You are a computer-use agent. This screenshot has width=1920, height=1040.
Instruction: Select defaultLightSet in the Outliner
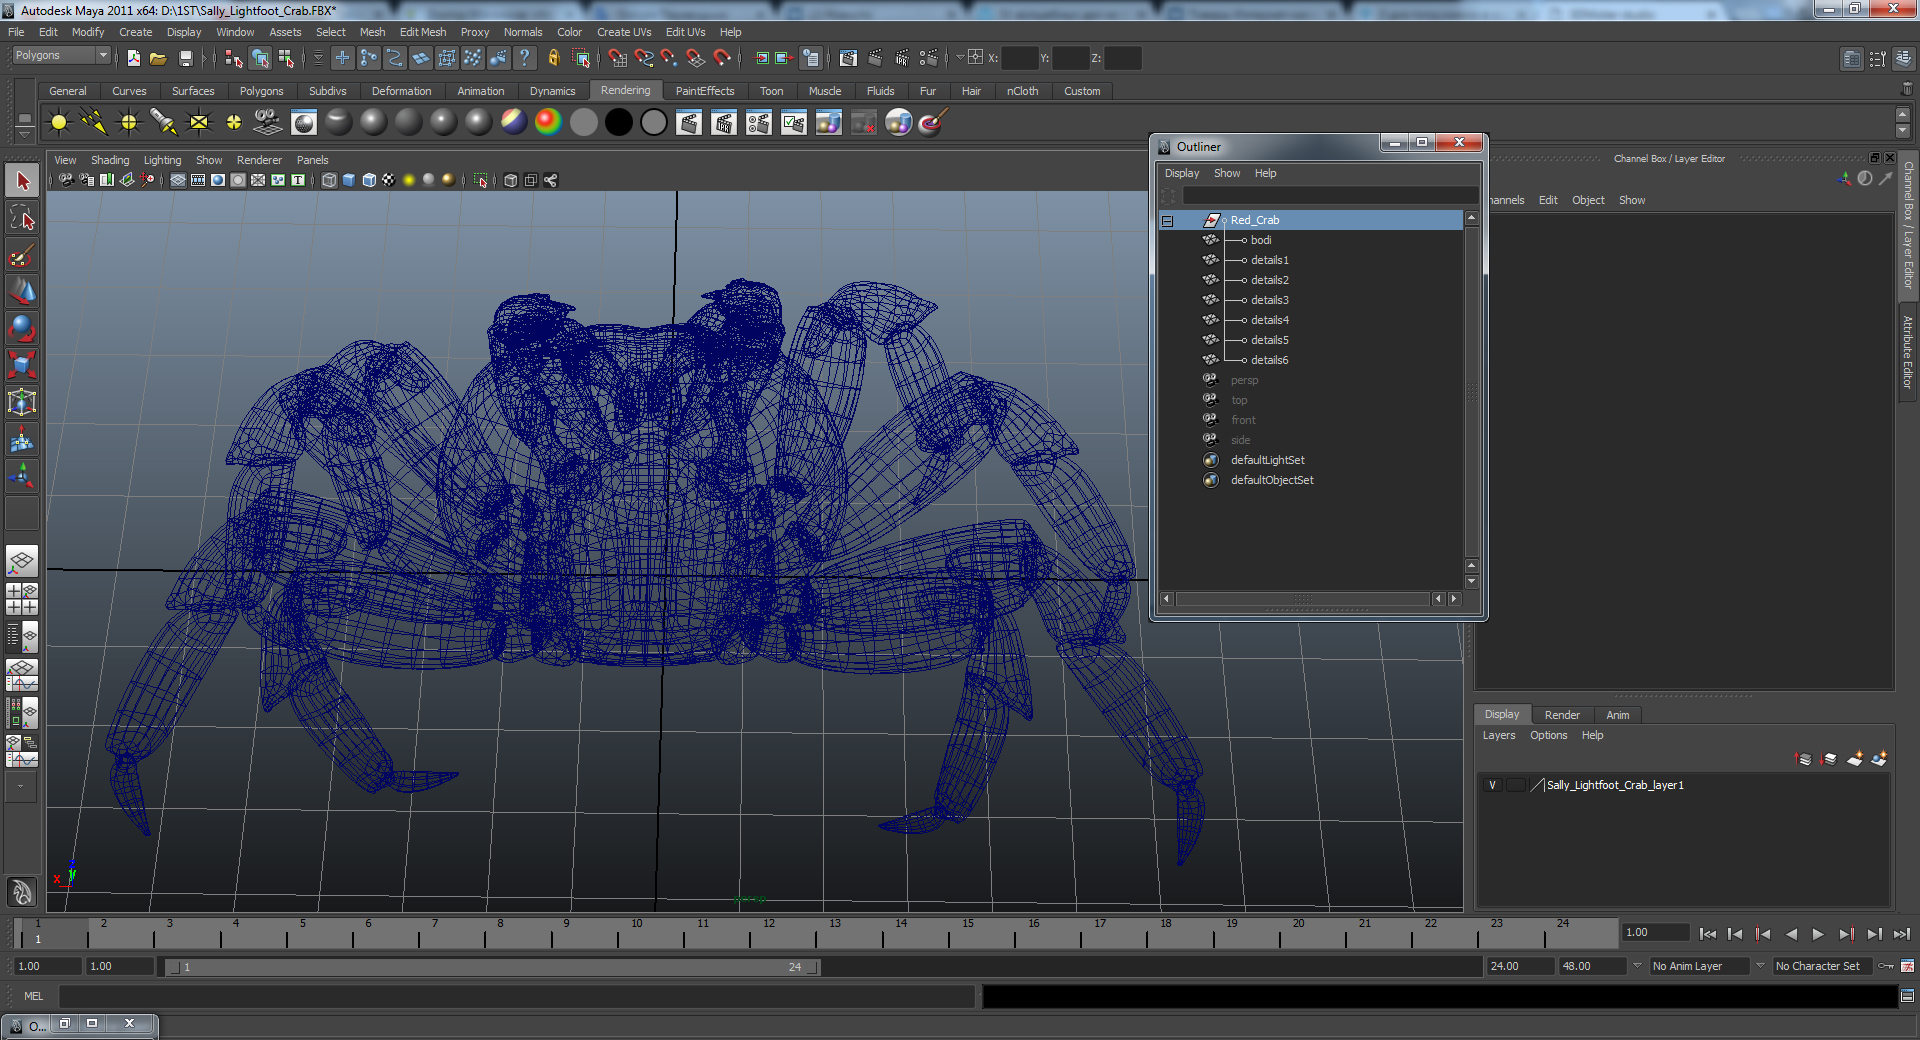(1267, 460)
